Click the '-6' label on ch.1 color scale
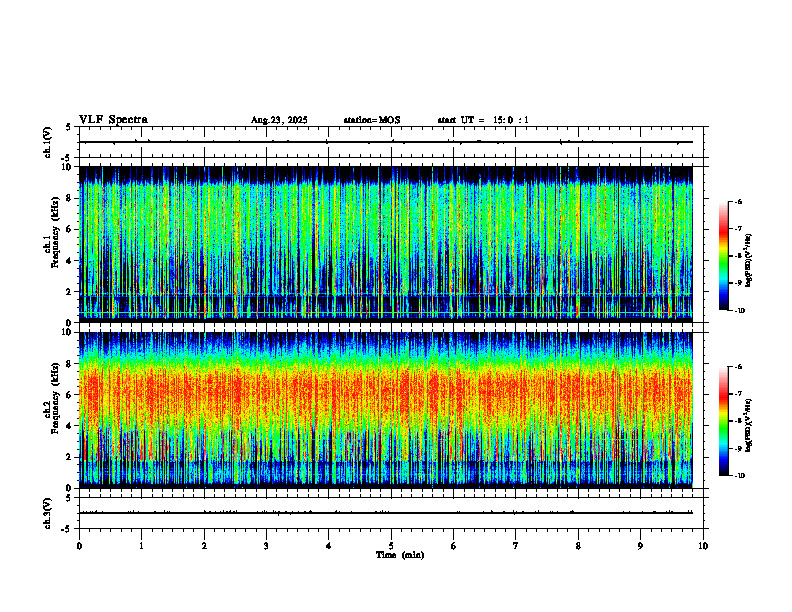Image resolution: width=792 pixels, height=612 pixels. [x=738, y=201]
